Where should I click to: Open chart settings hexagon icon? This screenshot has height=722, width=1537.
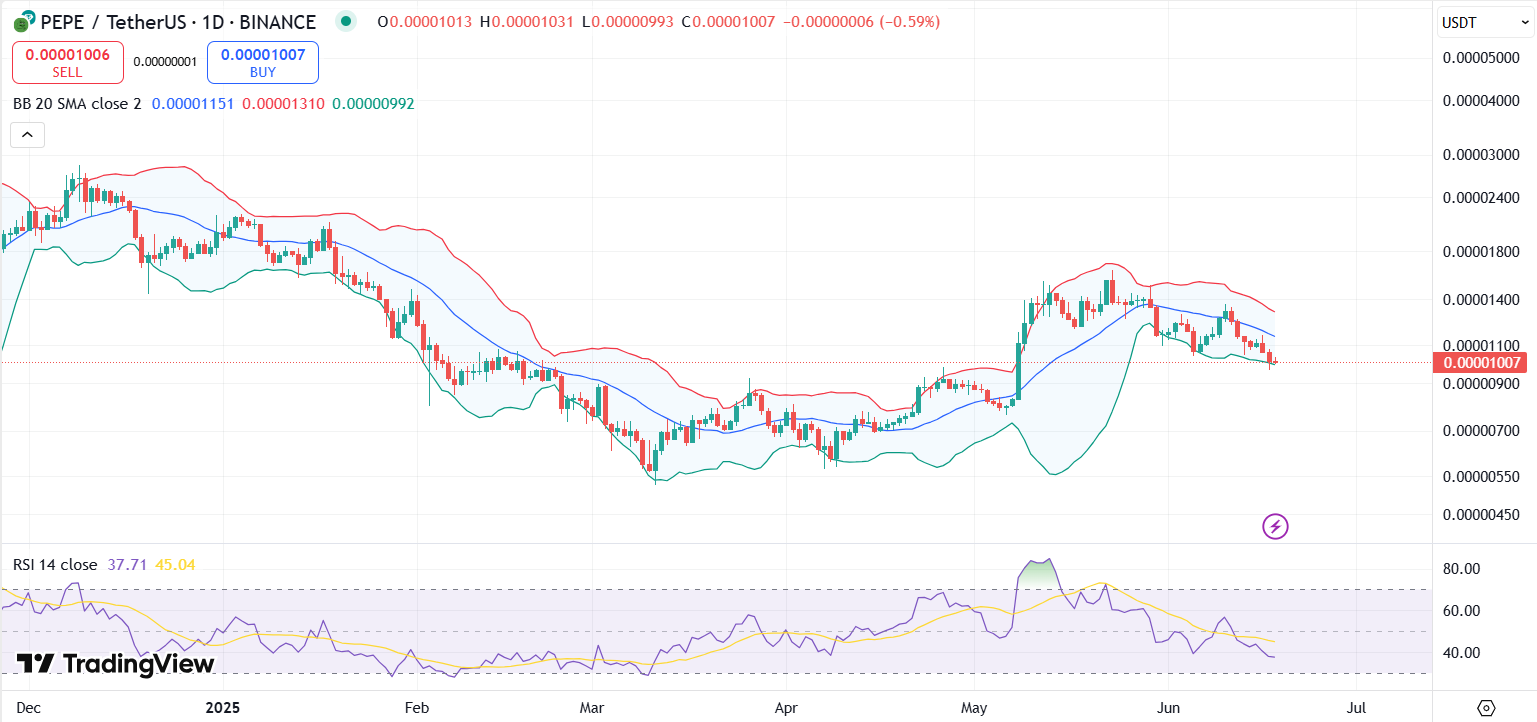pos(1486,708)
